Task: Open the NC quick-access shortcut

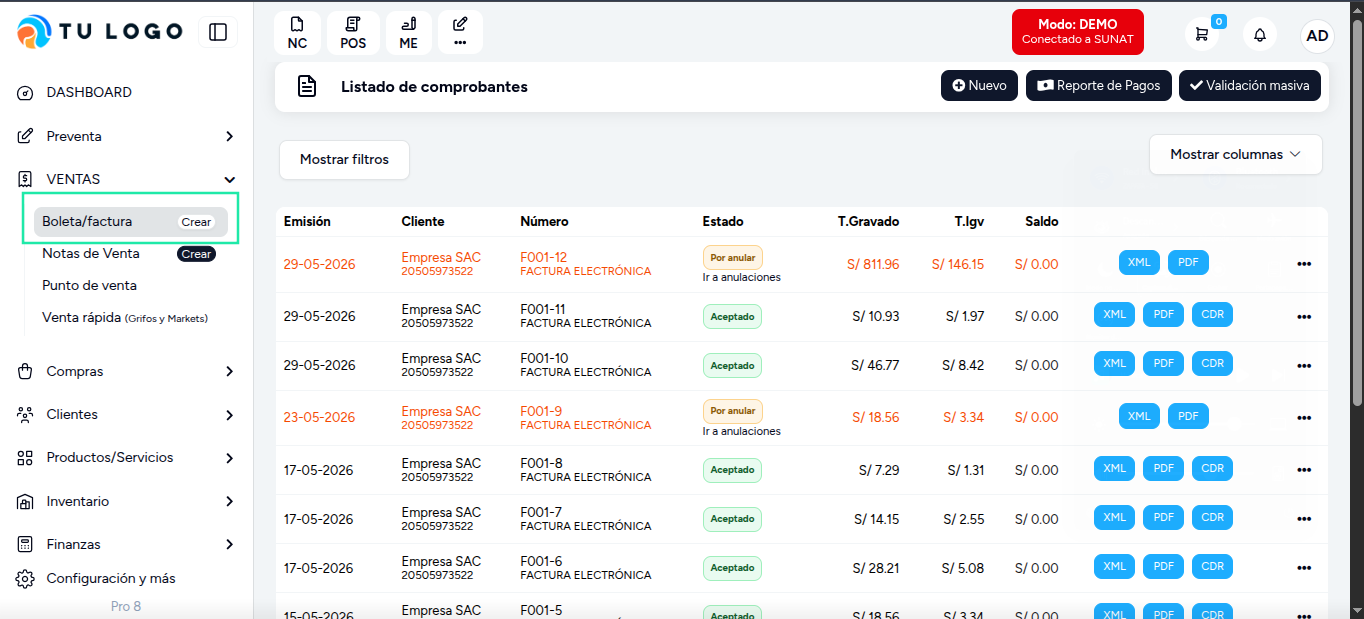Action: coord(297,33)
